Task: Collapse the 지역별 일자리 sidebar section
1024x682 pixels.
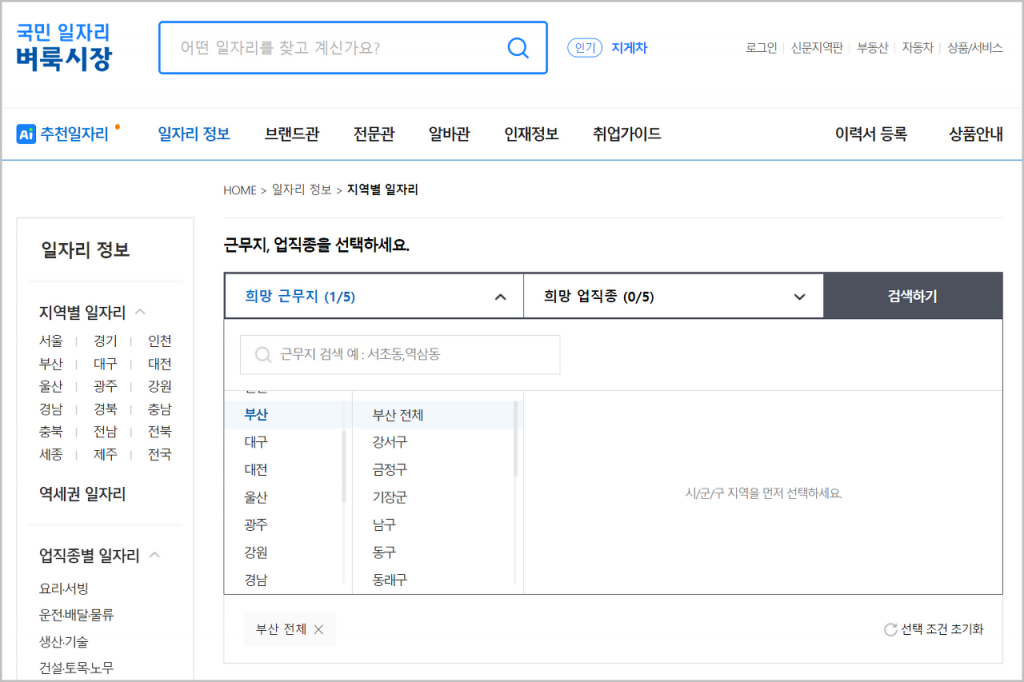Action: (x=140, y=312)
